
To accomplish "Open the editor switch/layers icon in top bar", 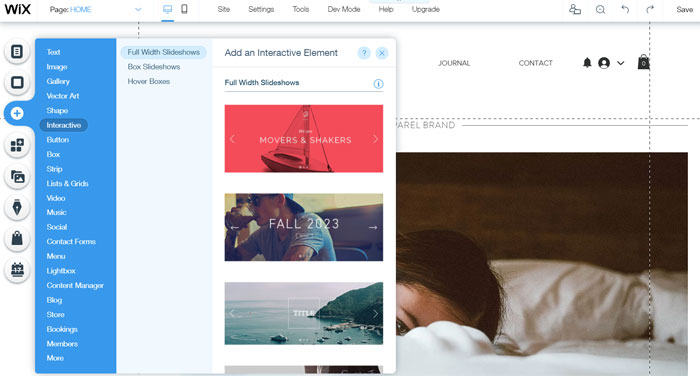I will (575, 9).
